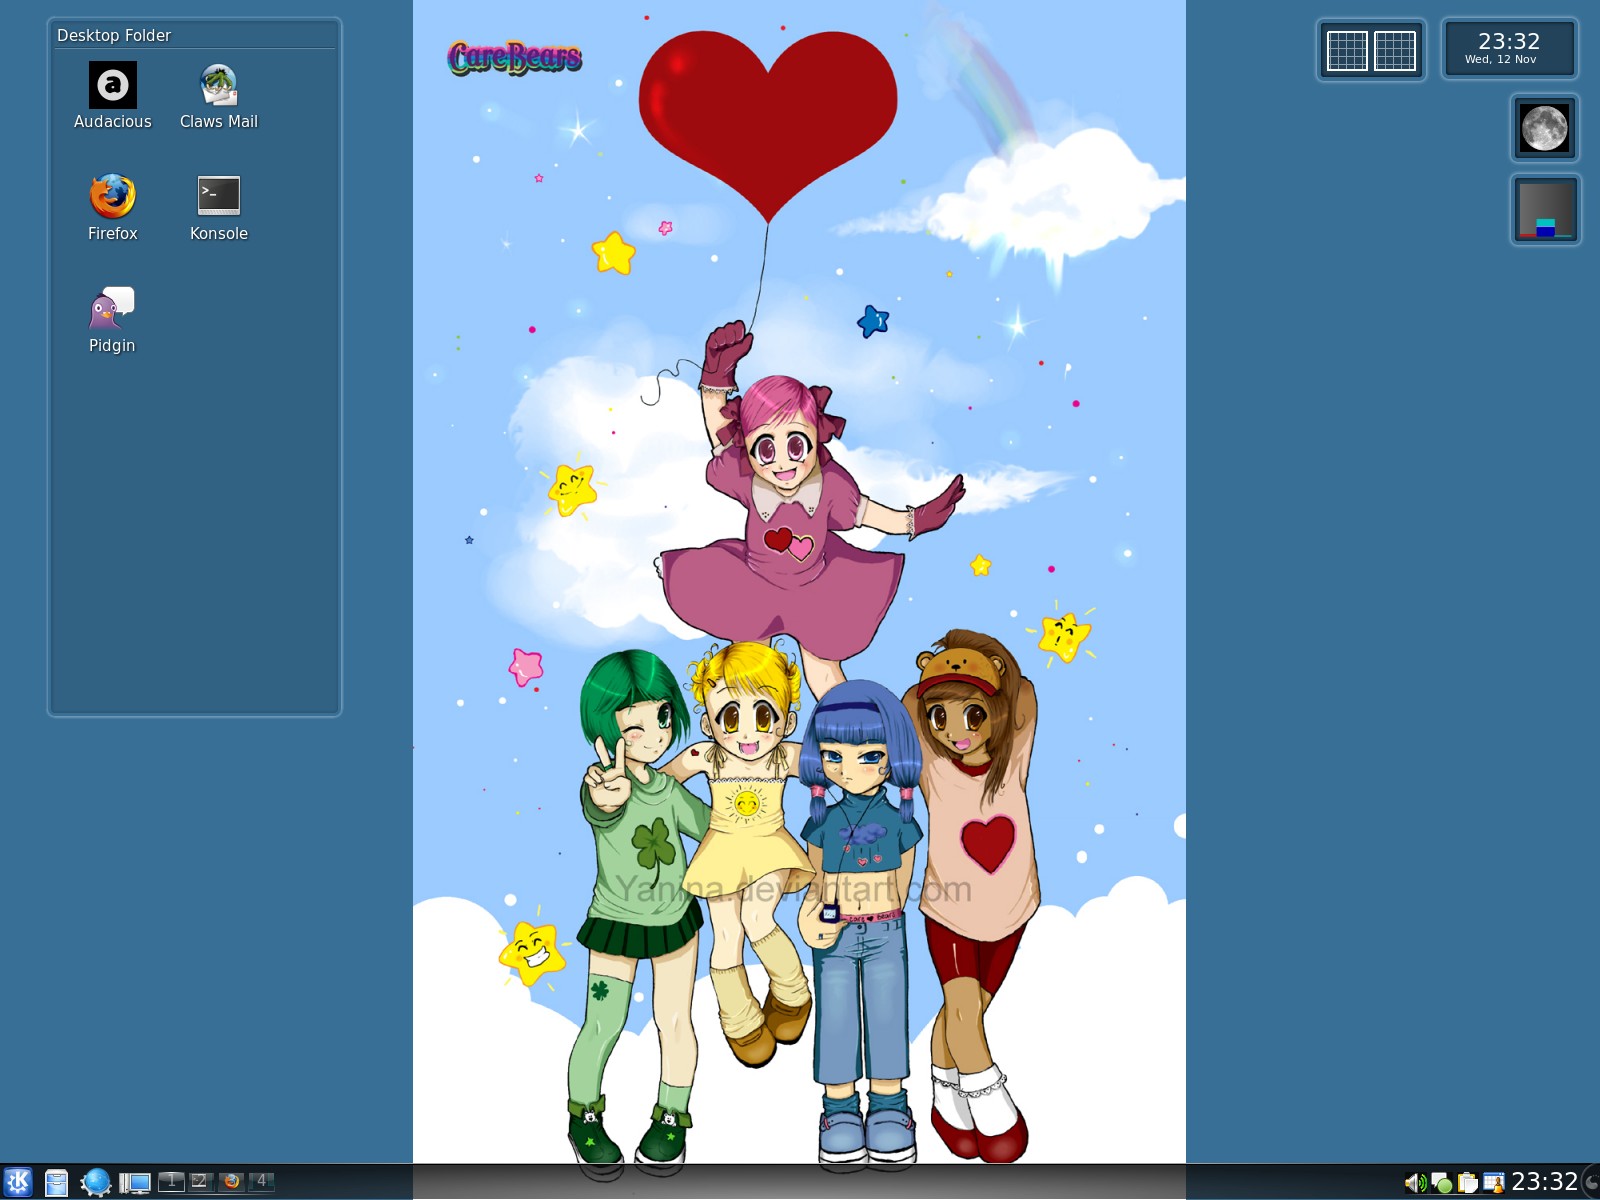Open the Audacious music player icon
Viewport: 1600px width, 1200px height.
pos(113,85)
